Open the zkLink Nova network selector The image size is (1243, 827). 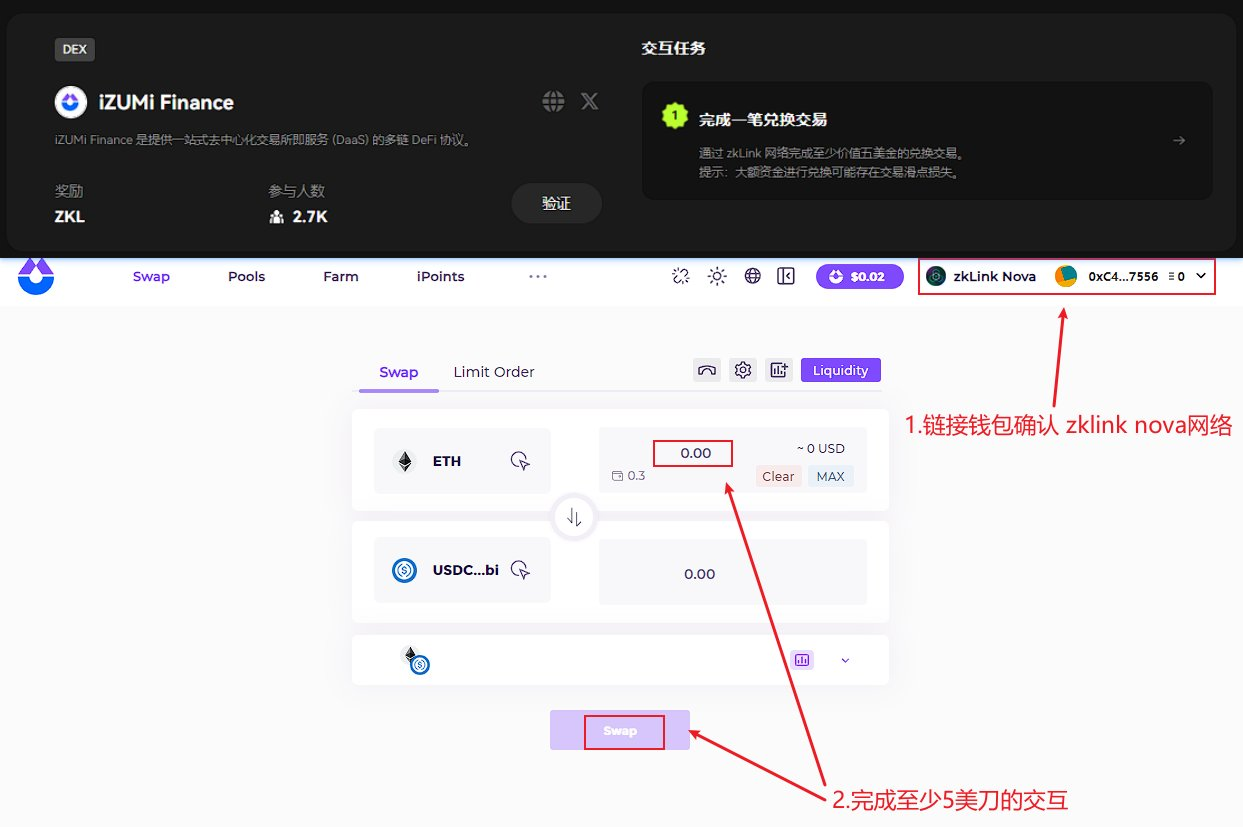pos(981,277)
